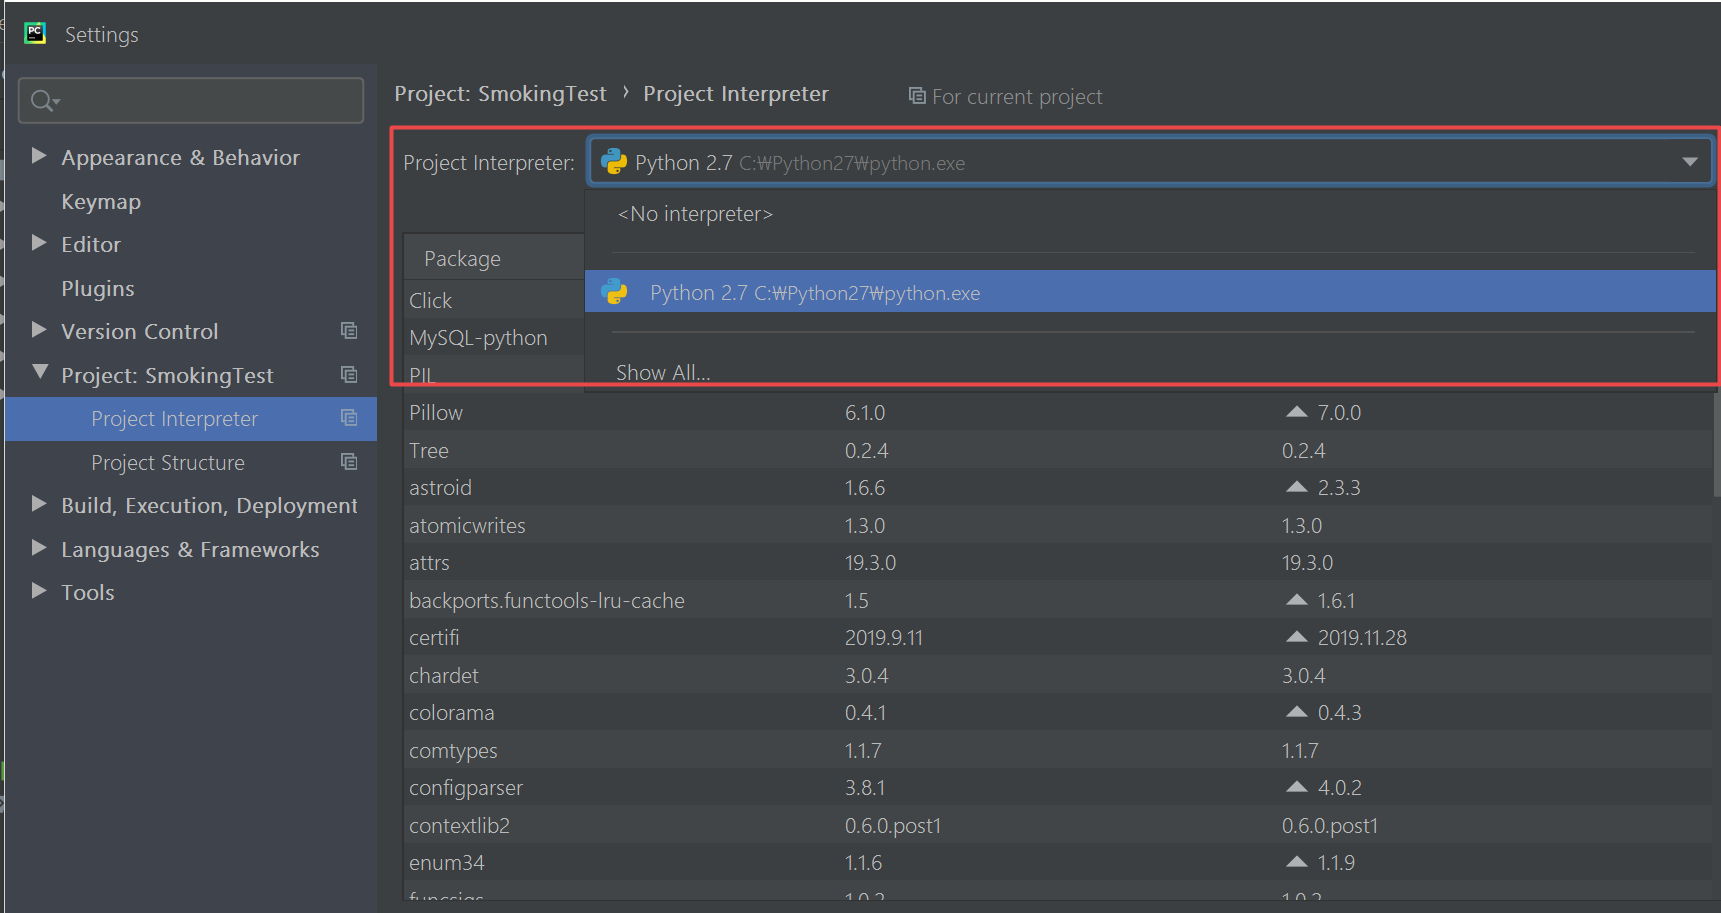Click the search magnifier icon
This screenshot has height=913, width=1721.
[43, 100]
